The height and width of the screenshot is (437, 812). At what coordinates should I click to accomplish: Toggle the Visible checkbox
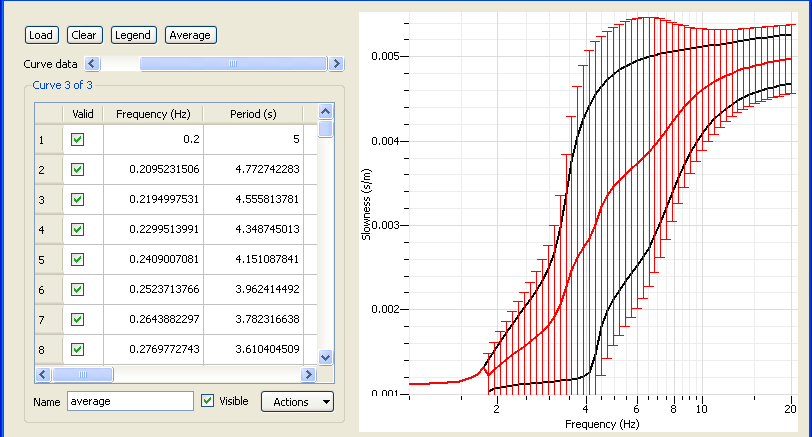click(x=208, y=401)
